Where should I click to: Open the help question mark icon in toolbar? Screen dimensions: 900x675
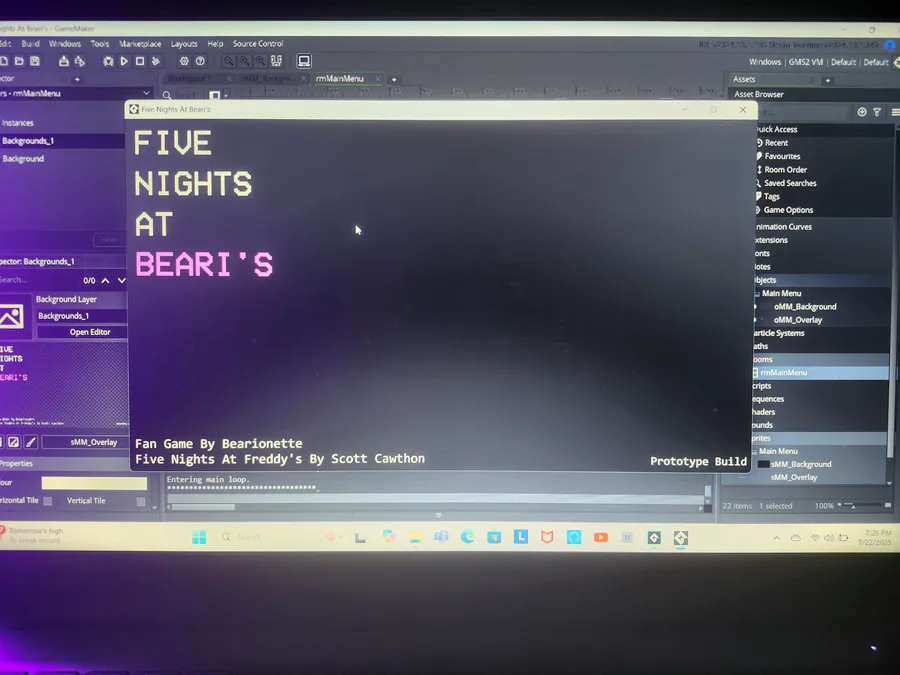point(200,61)
